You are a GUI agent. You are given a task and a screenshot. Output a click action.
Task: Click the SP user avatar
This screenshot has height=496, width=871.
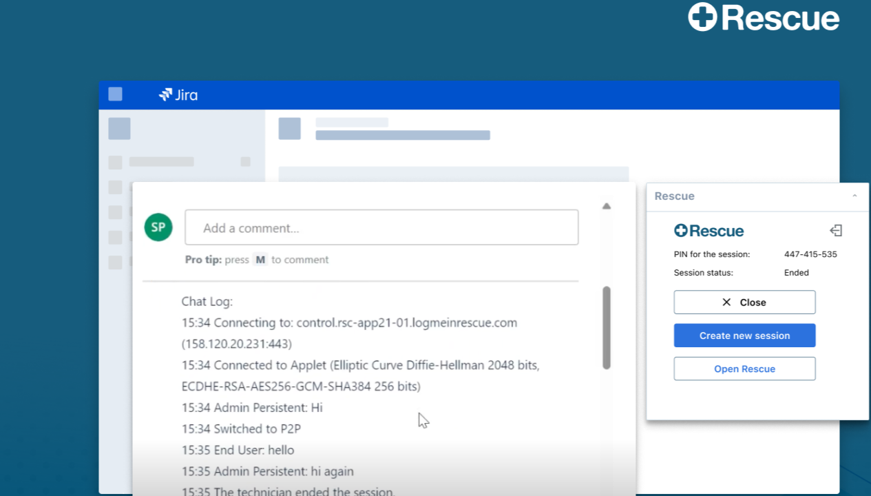(158, 227)
